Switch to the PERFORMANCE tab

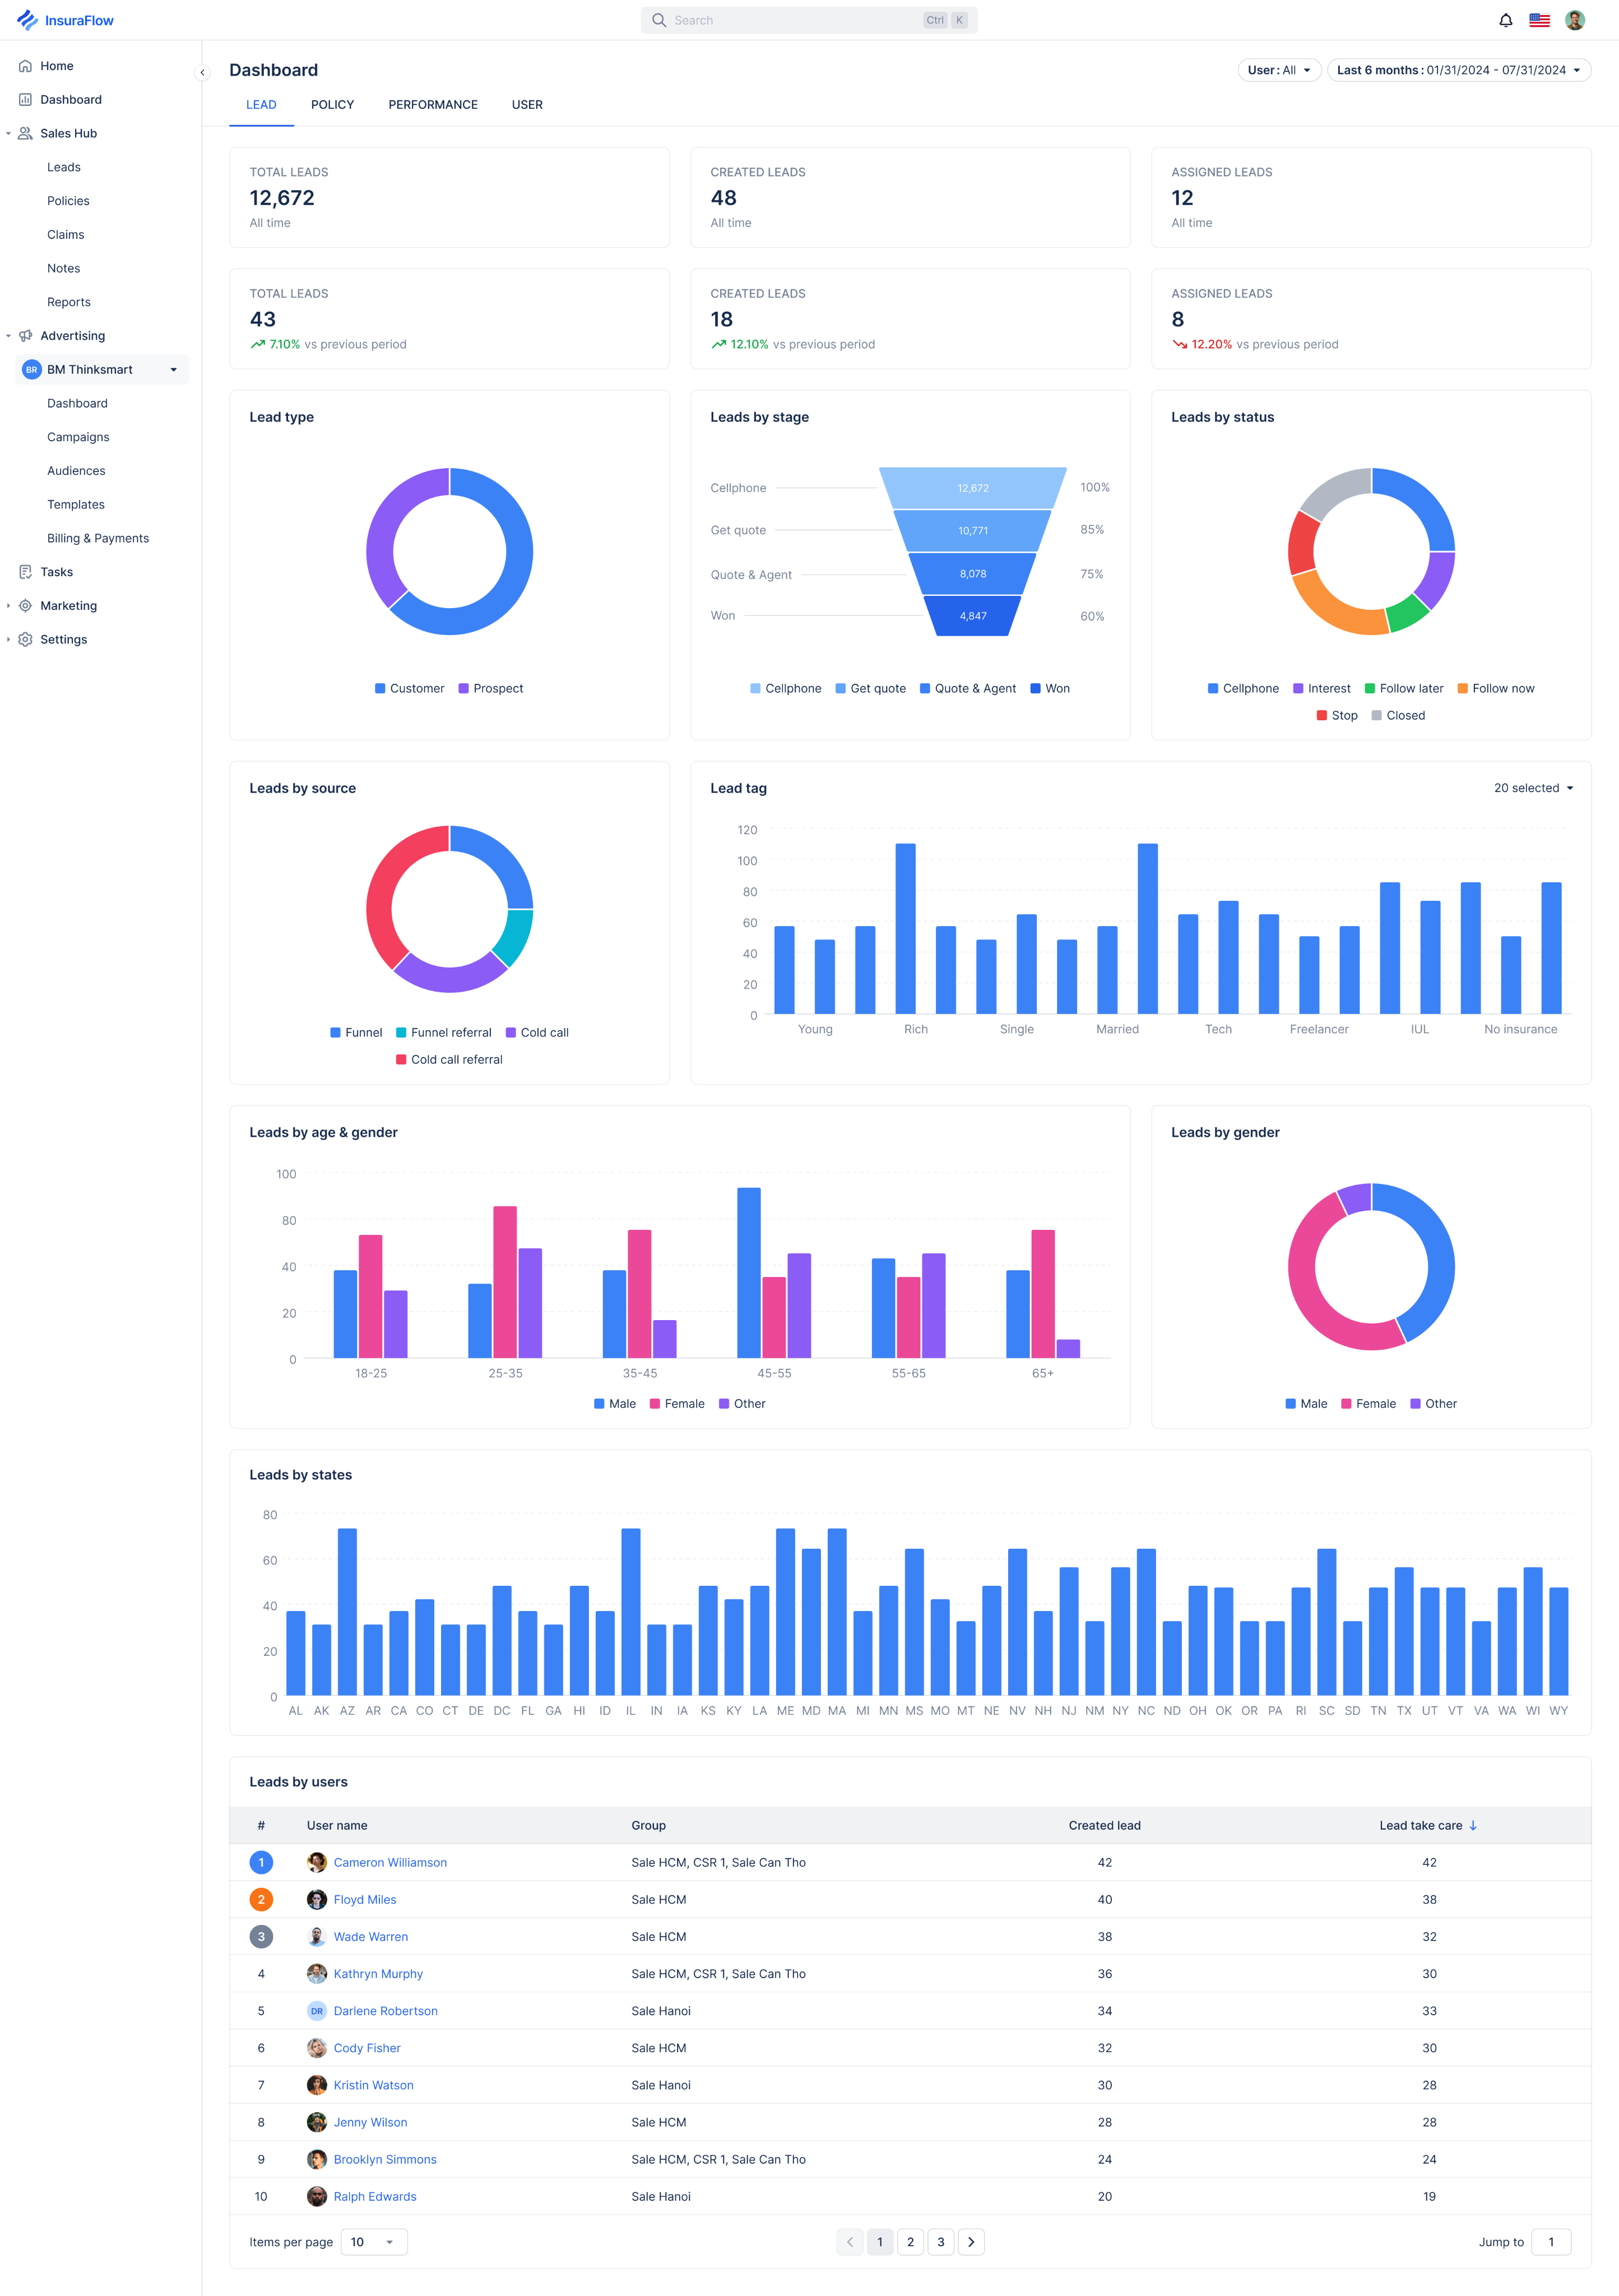[433, 105]
